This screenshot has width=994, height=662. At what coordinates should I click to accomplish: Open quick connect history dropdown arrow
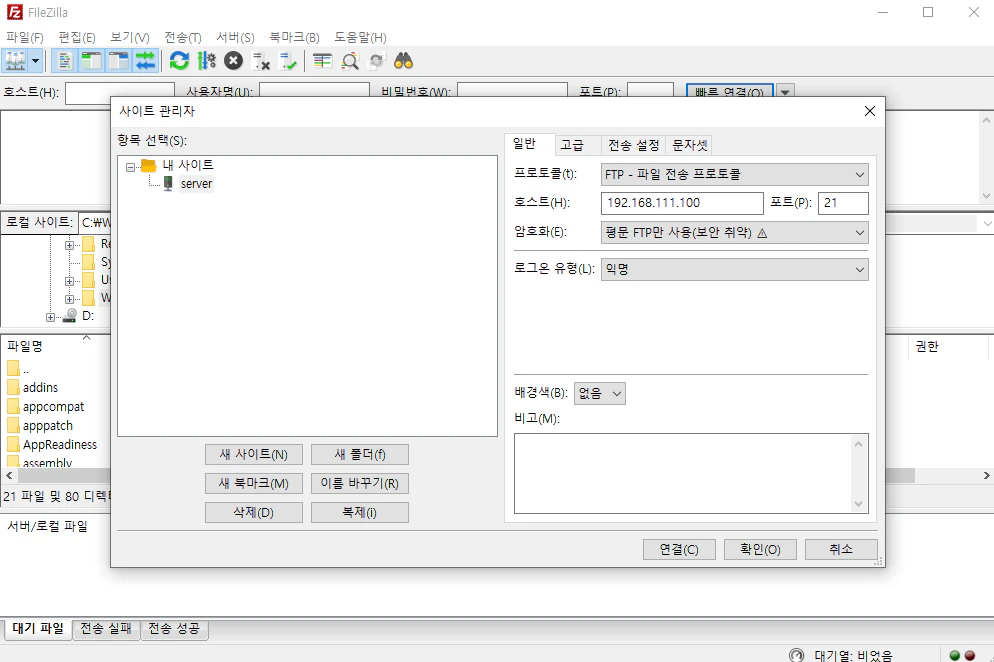pos(785,92)
